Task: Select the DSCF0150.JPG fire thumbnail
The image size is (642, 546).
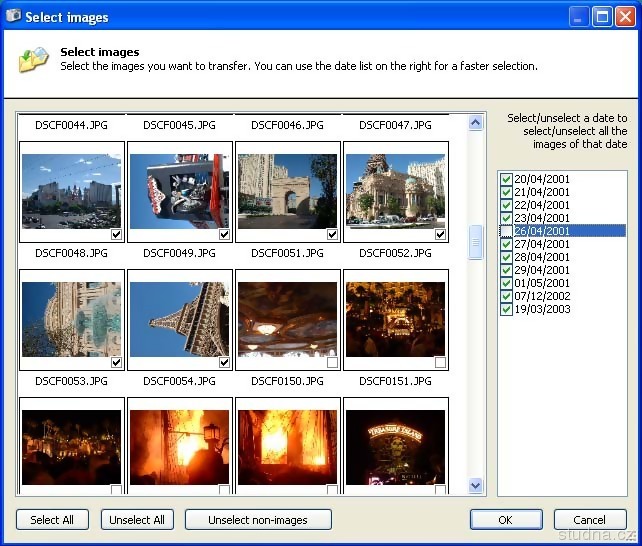Action: tap(288, 446)
